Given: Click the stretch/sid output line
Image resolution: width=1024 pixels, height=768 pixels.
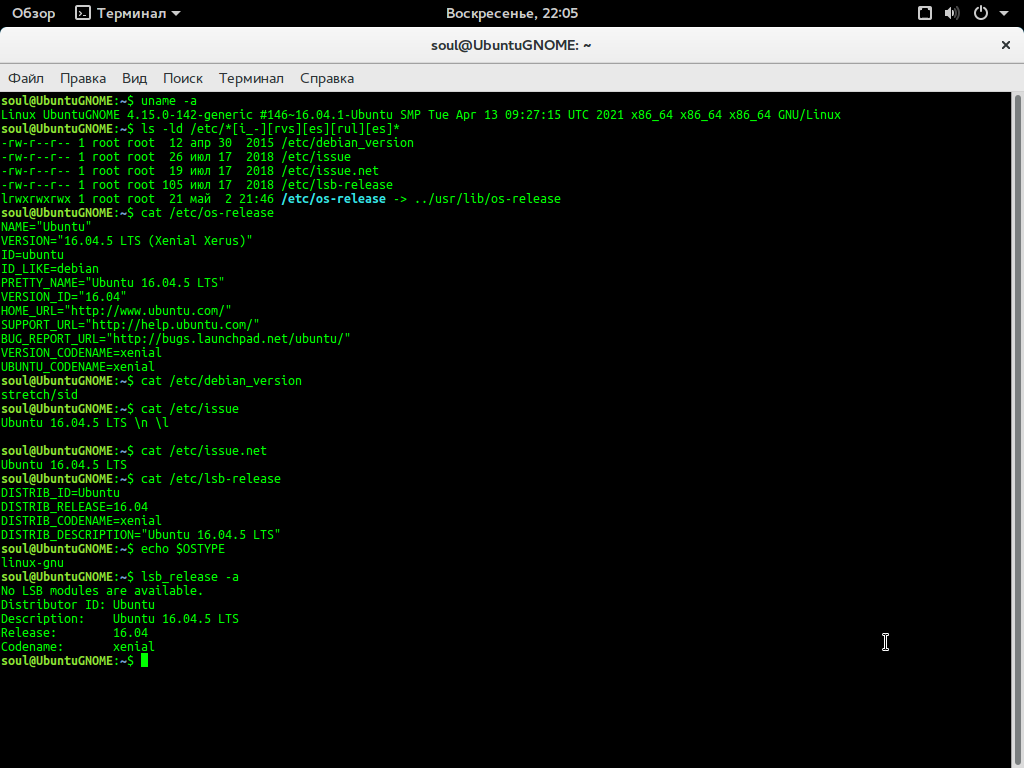Looking at the screenshot, I should (39, 395).
